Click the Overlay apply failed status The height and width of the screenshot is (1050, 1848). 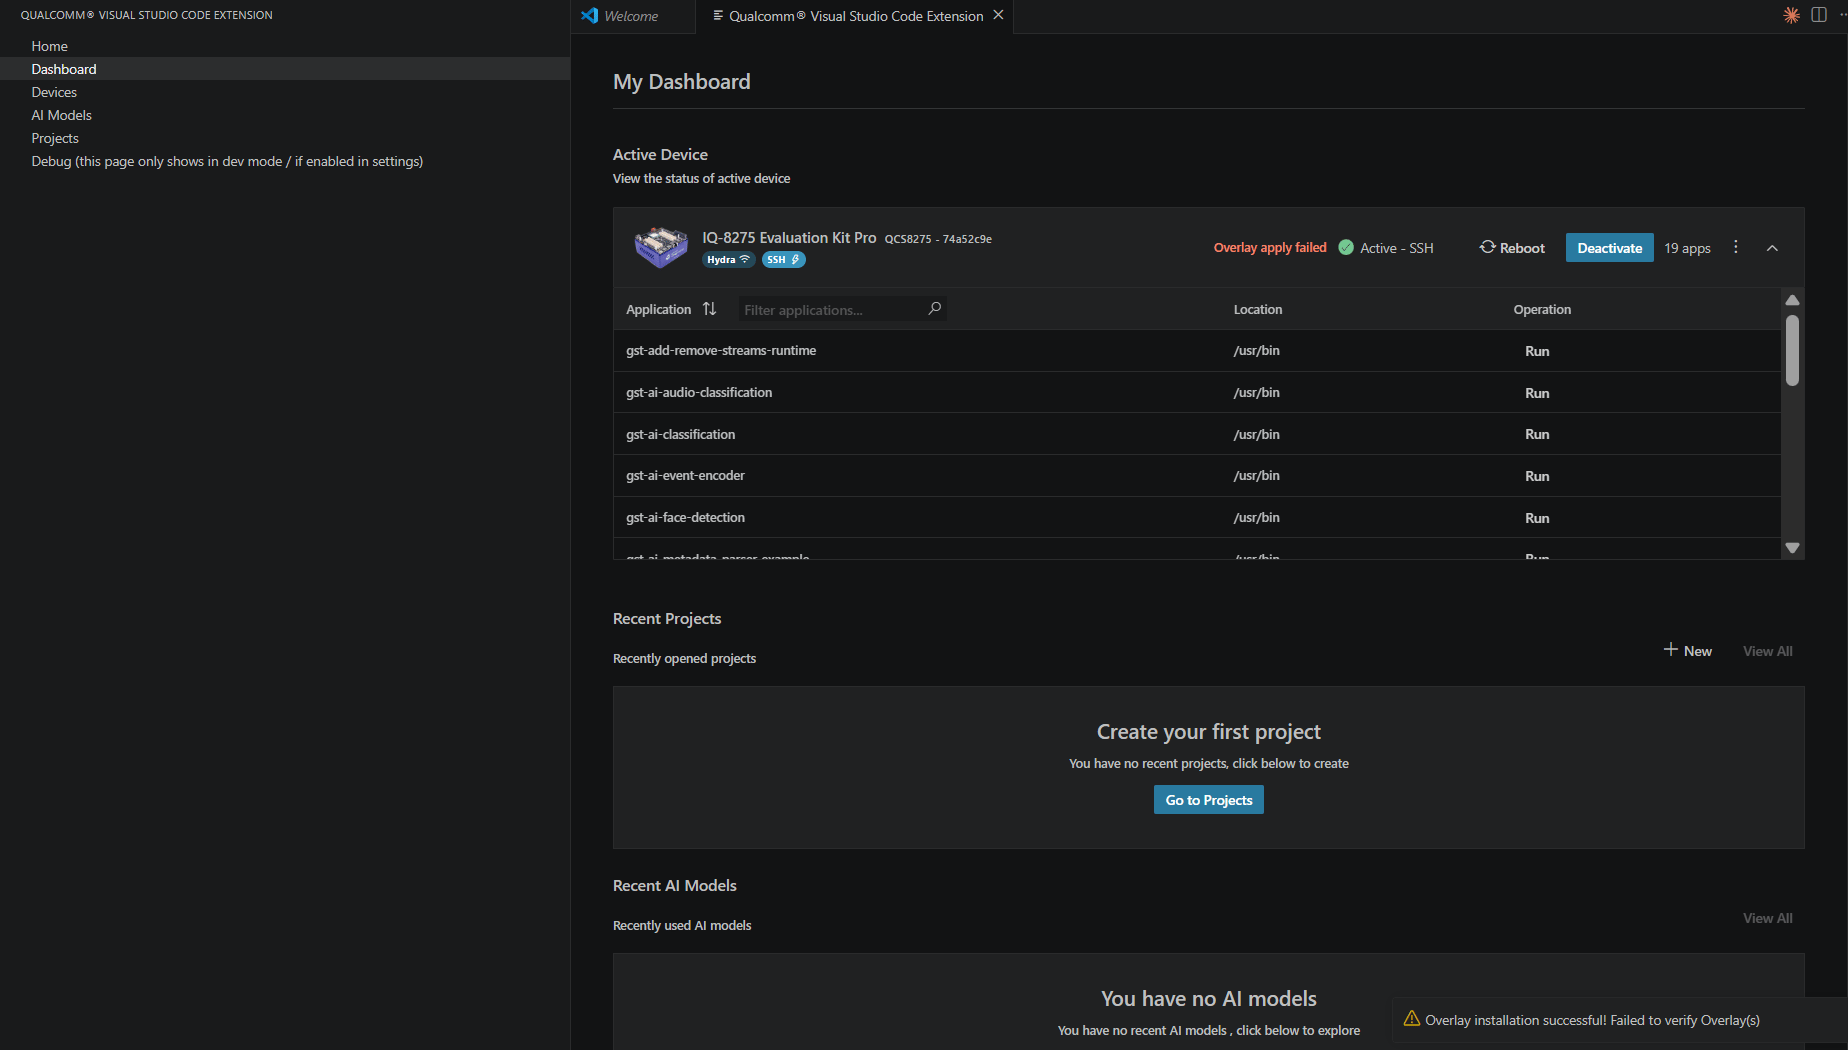(x=1270, y=248)
